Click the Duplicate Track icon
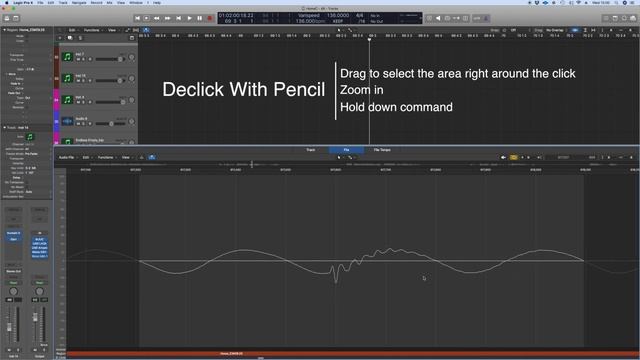Viewport: 640px width, 360px height. click(70, 38)
